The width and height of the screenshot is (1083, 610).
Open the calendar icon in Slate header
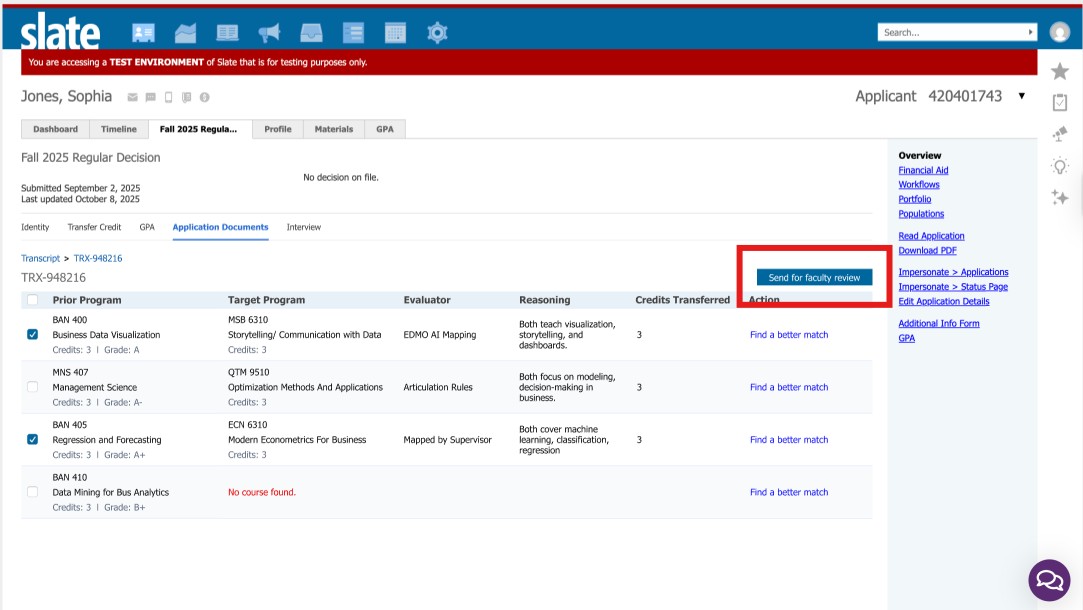pos(395,33)
